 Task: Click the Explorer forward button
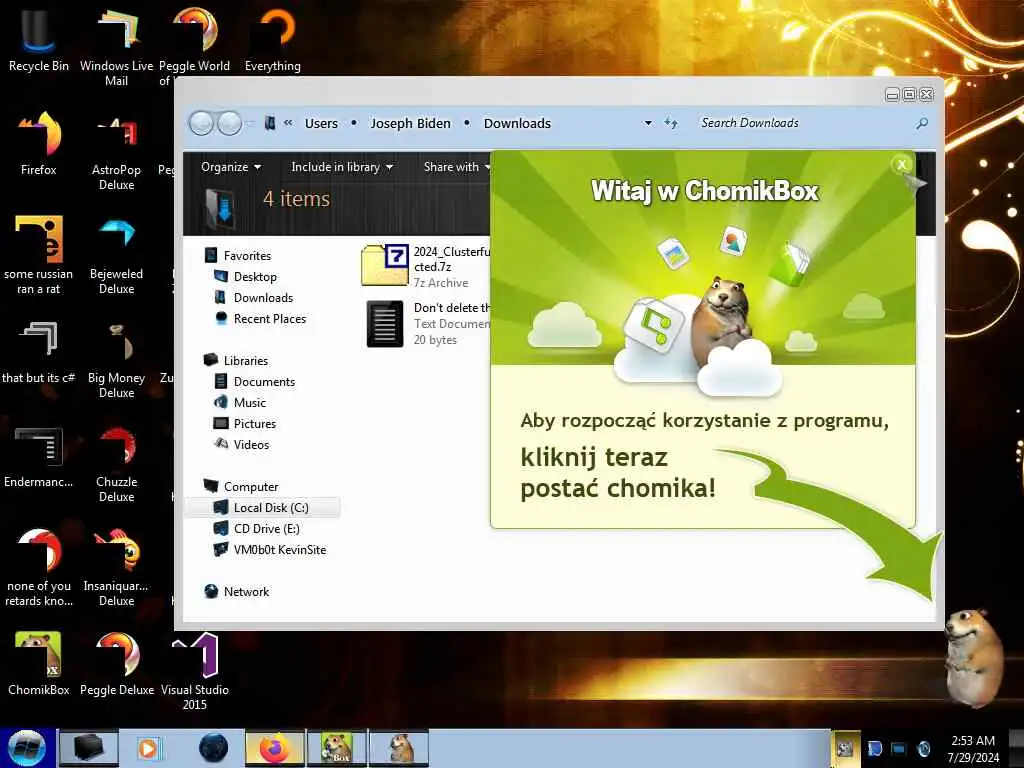click(x=229, y=123)
